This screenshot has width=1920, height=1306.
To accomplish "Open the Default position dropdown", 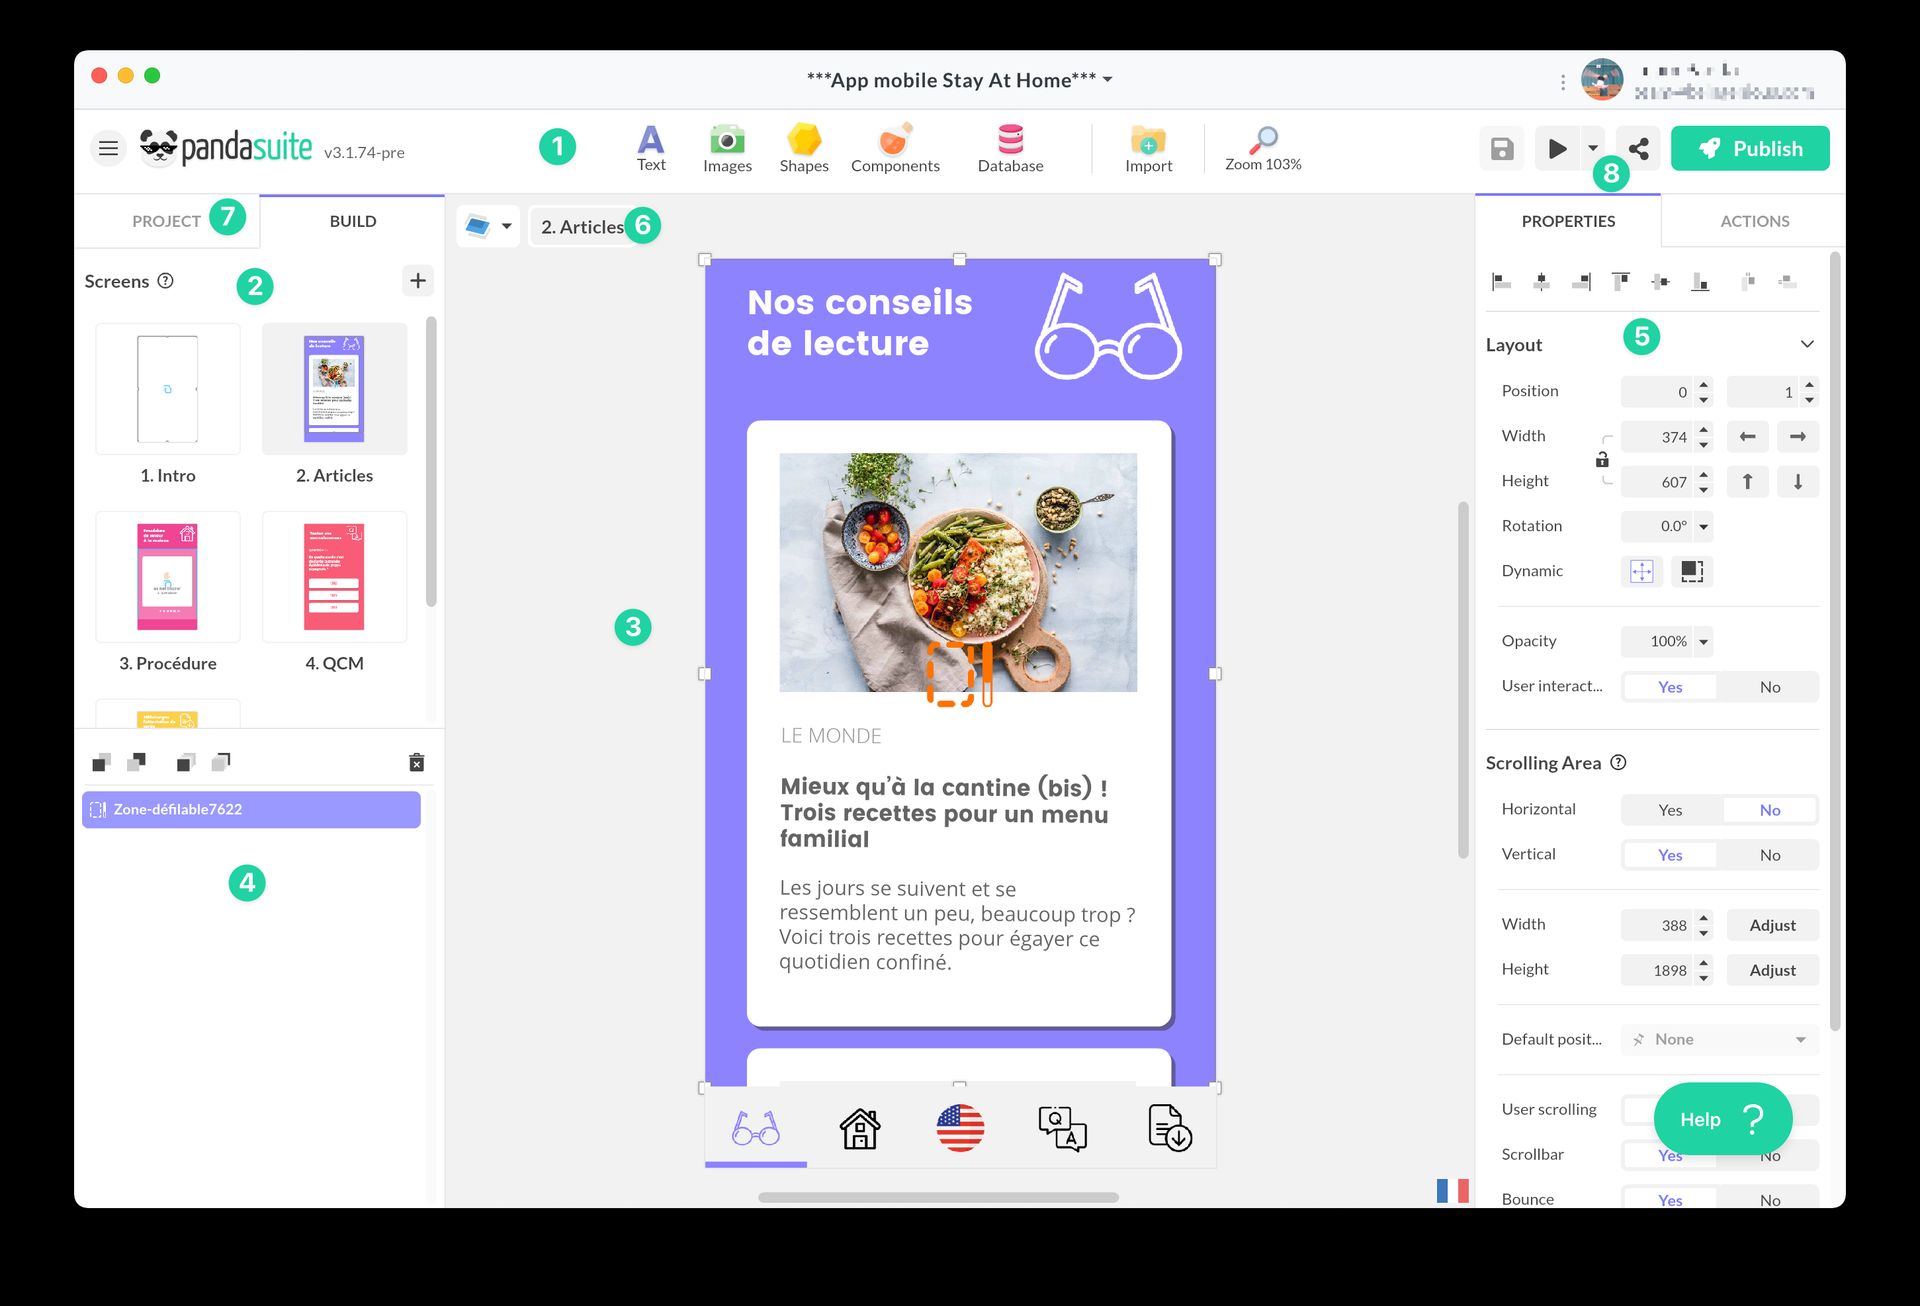I will (x=1717, y=1039).
